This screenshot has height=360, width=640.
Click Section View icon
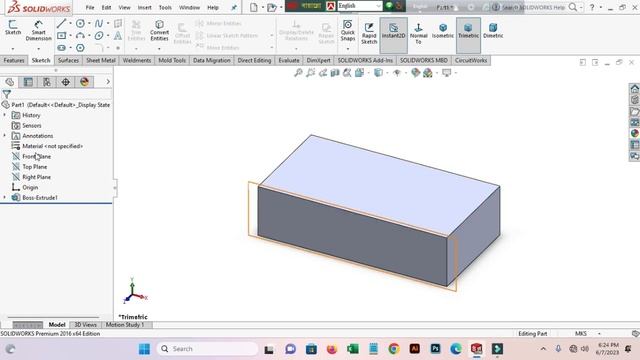pyautogui.click(x=335, y=73)
